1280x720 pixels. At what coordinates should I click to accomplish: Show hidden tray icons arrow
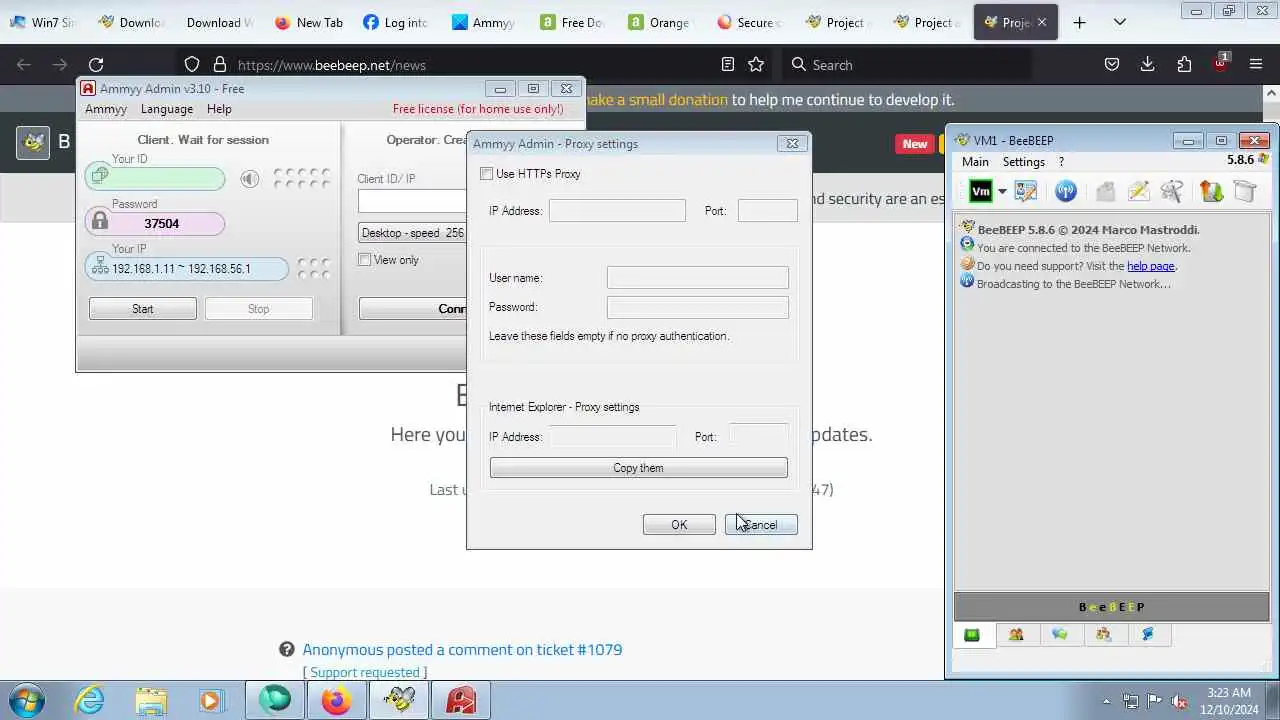pyautogui.click(x=1105, y=701)
